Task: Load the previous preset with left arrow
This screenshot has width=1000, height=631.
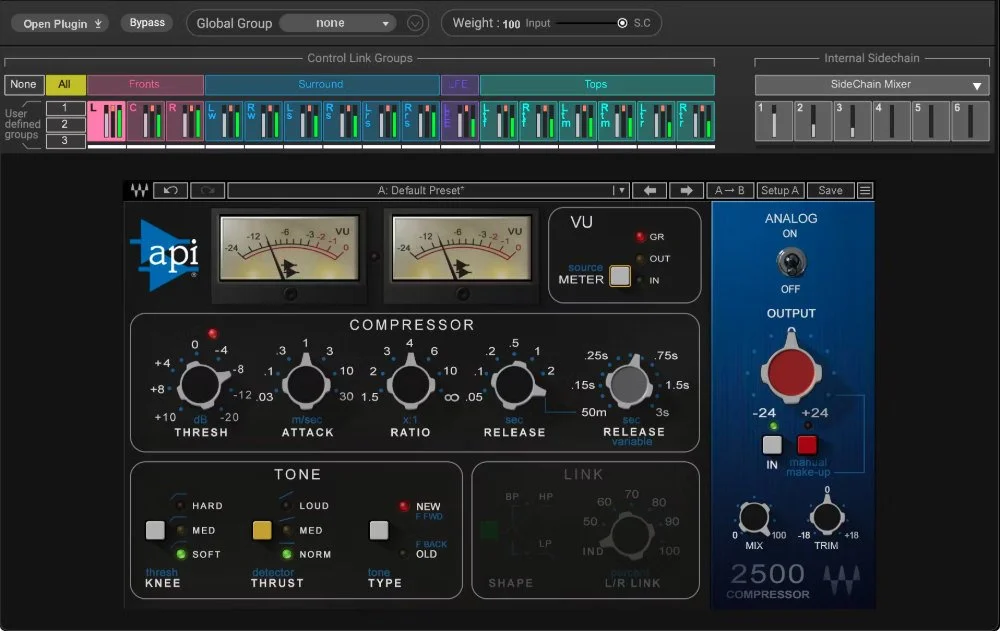Action: (650, 190)
